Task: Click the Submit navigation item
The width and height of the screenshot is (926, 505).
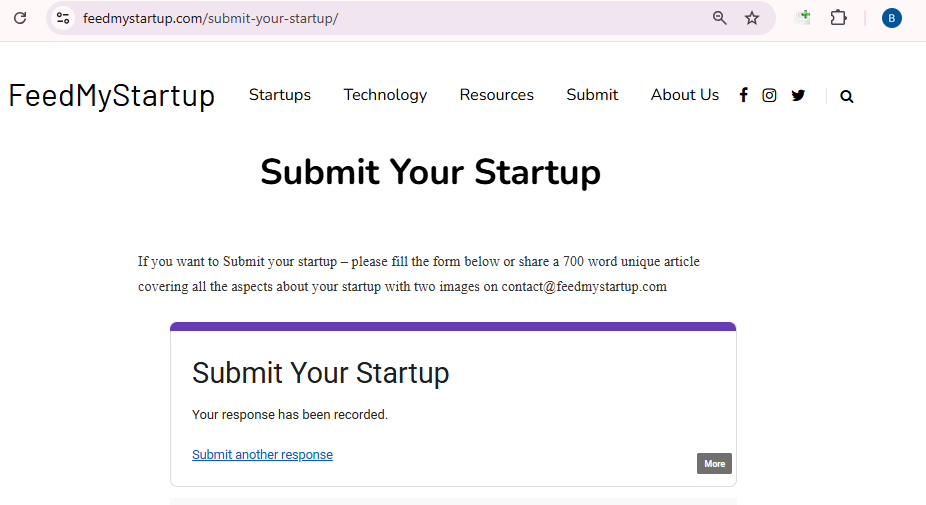Action: 592,95
